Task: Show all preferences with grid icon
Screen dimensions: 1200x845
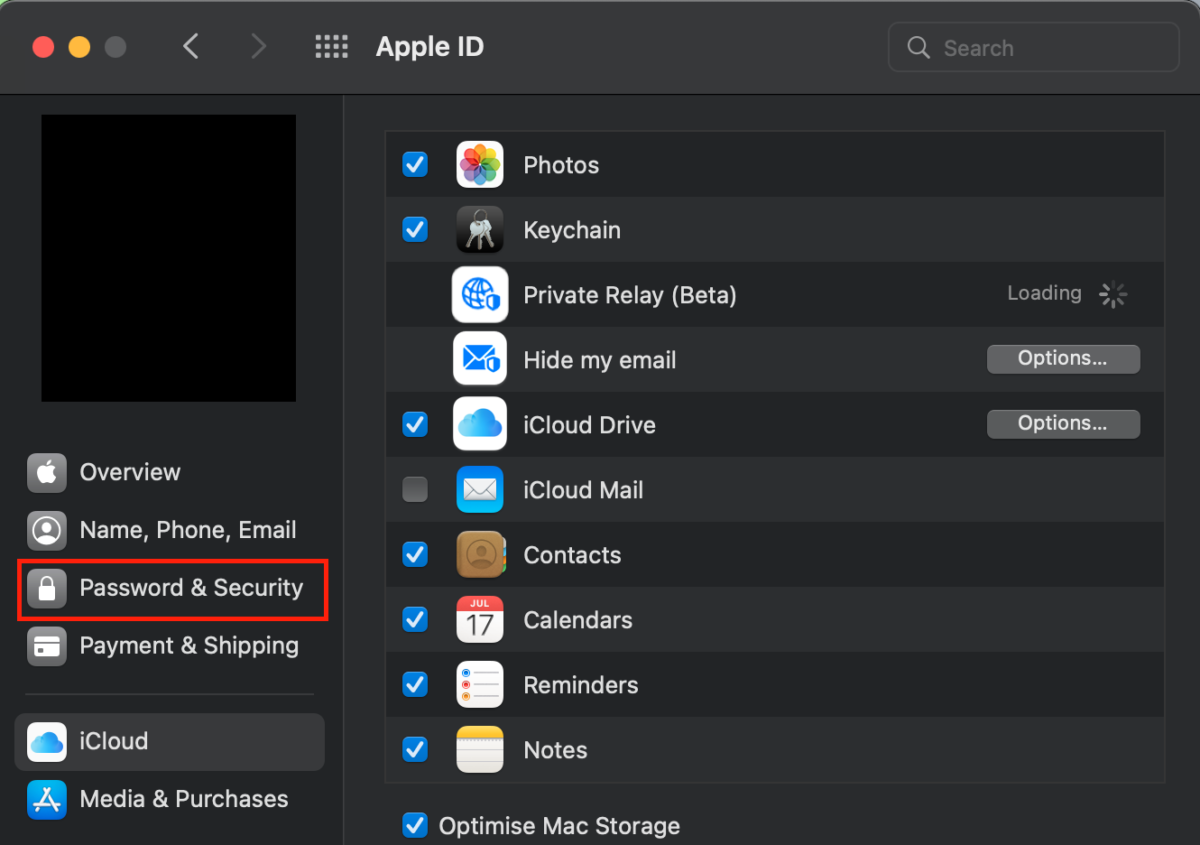Action: [x=331, y=47]
